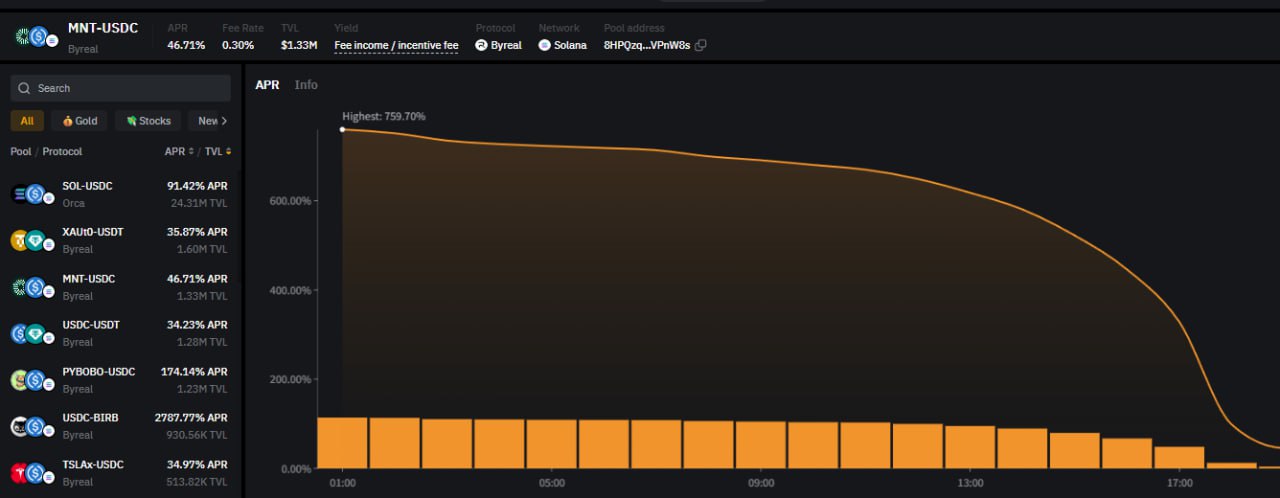Select the APR chart tab
The width and height of the screenshot is (1280, 498).
coord(267,85)
